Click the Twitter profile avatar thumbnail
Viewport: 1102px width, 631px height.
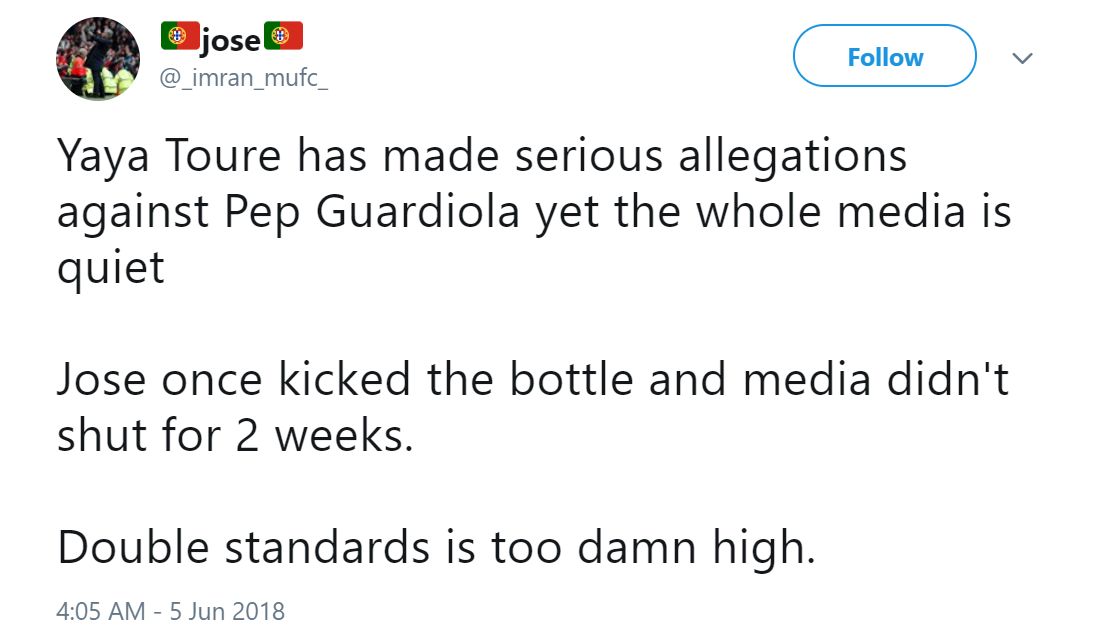(x=96, y=57)
